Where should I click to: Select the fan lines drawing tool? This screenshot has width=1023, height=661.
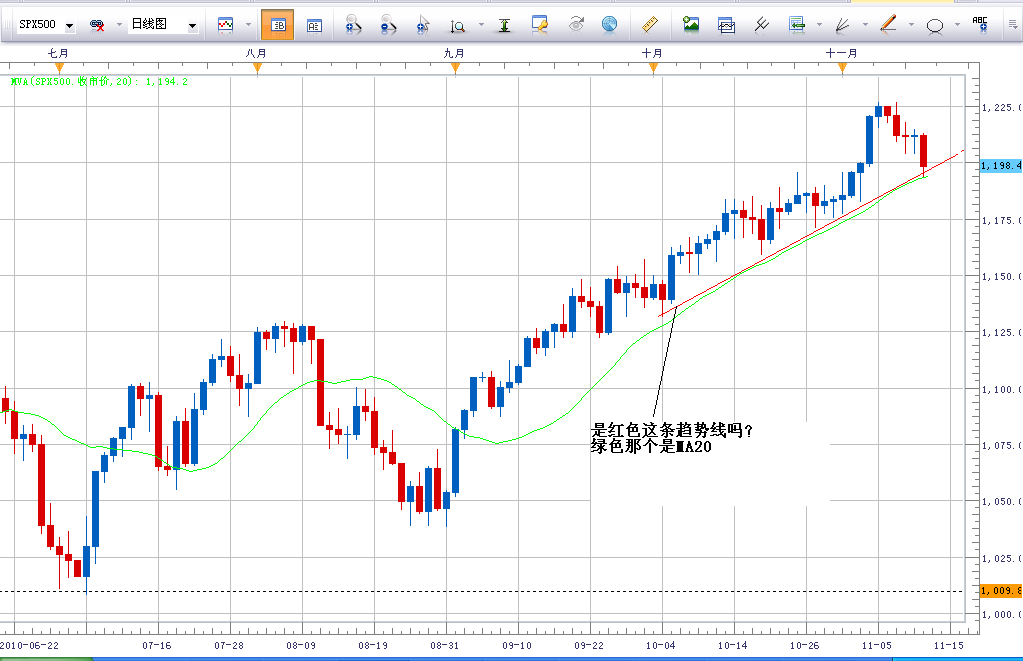point(842,25)
